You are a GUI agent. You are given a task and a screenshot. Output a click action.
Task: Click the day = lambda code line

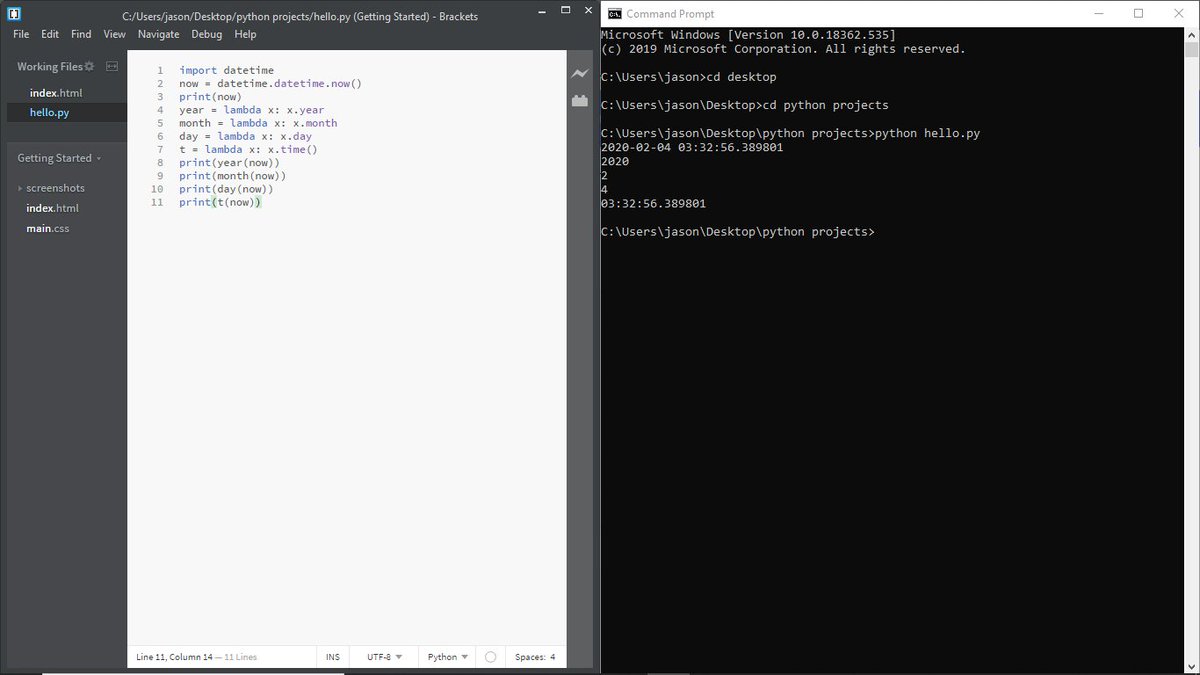[x=245, y=136]
